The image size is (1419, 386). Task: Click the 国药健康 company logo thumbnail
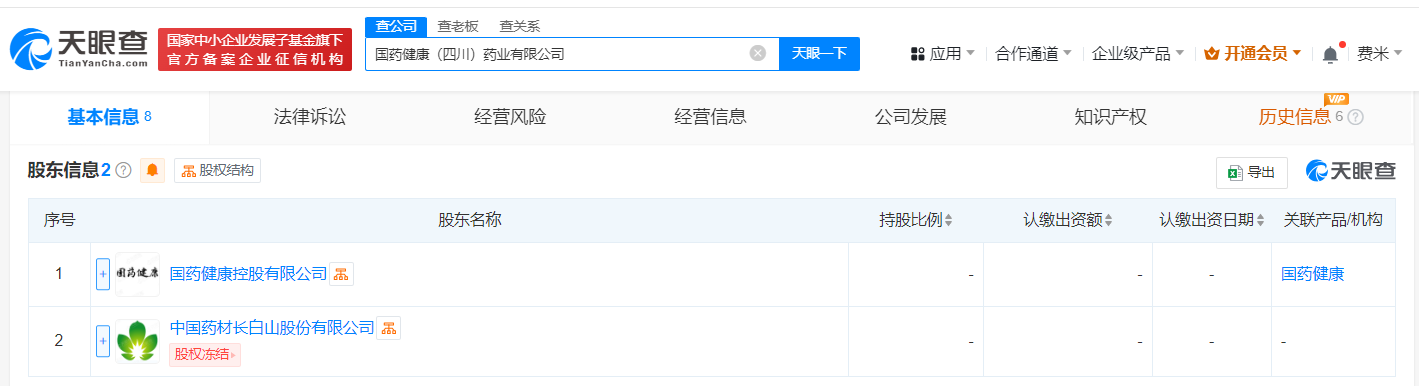137,274
